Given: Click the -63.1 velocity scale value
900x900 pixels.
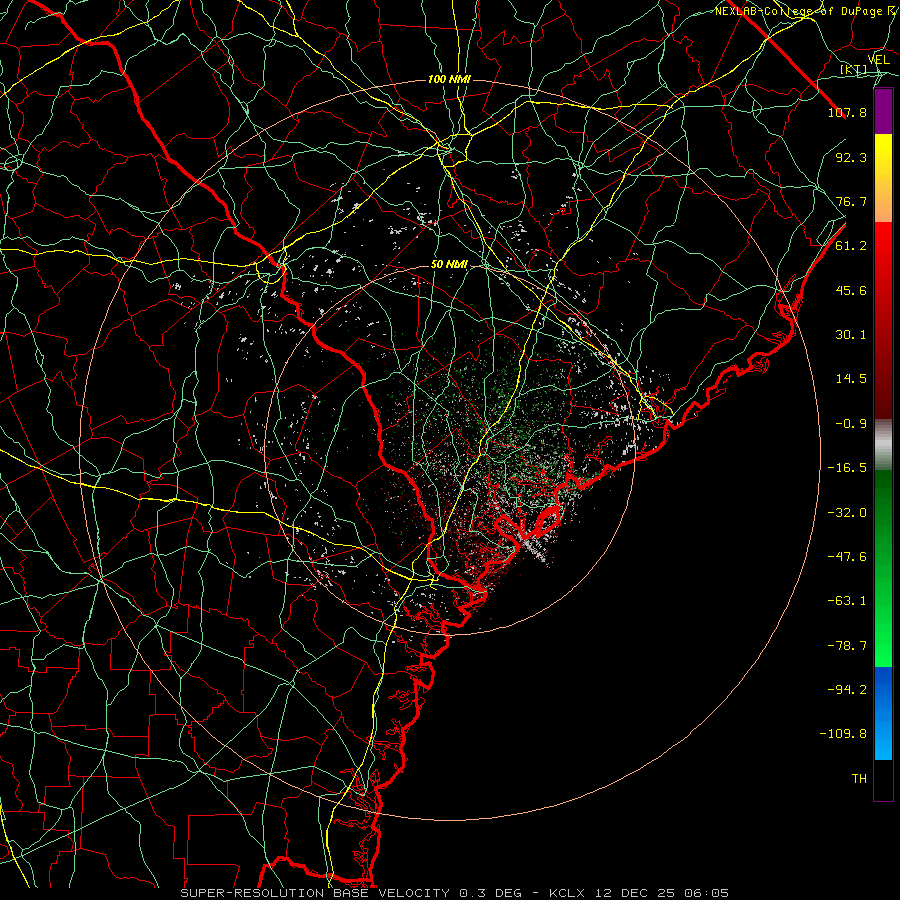Looking at the screenshot, I should click(x=847, y=601).
